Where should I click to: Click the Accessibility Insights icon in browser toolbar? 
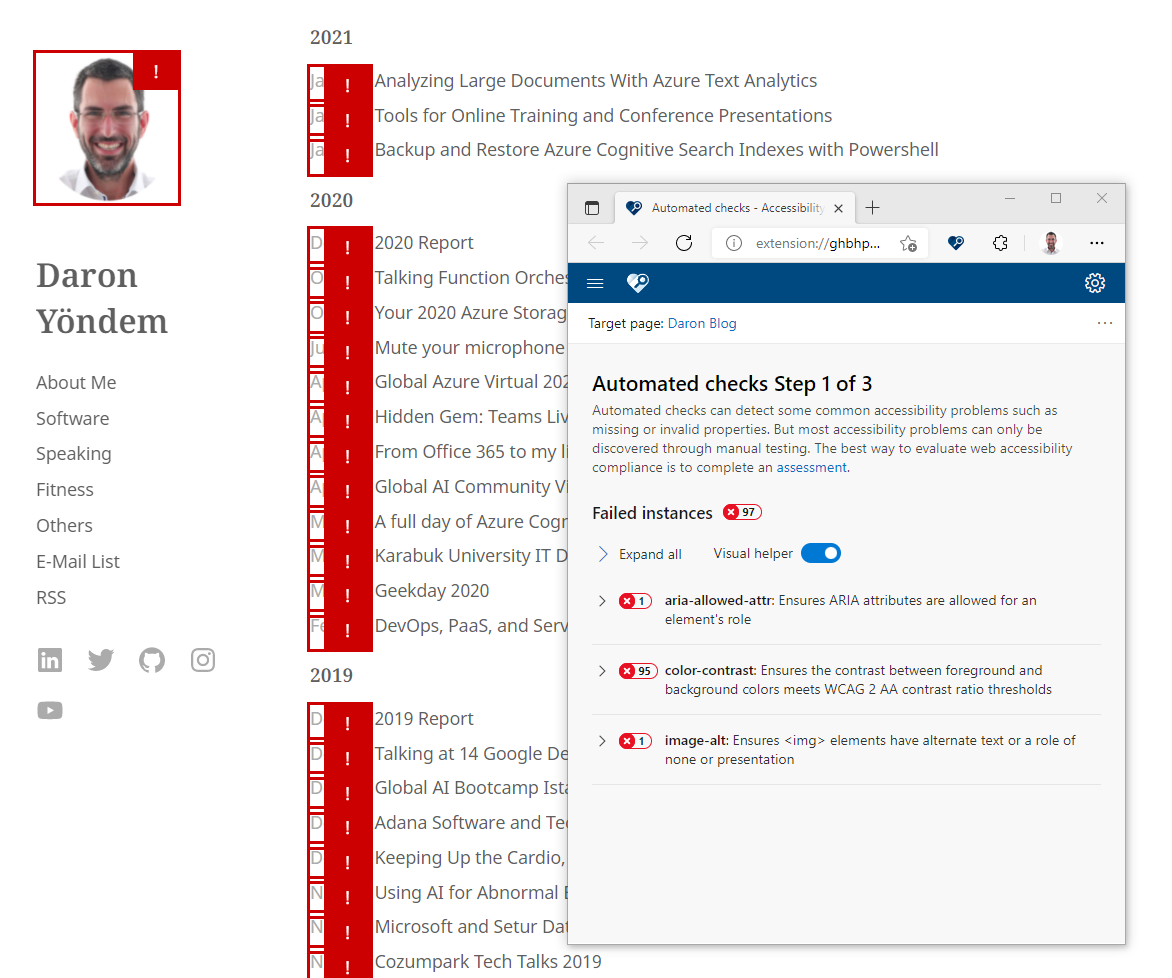click(956, 242)
